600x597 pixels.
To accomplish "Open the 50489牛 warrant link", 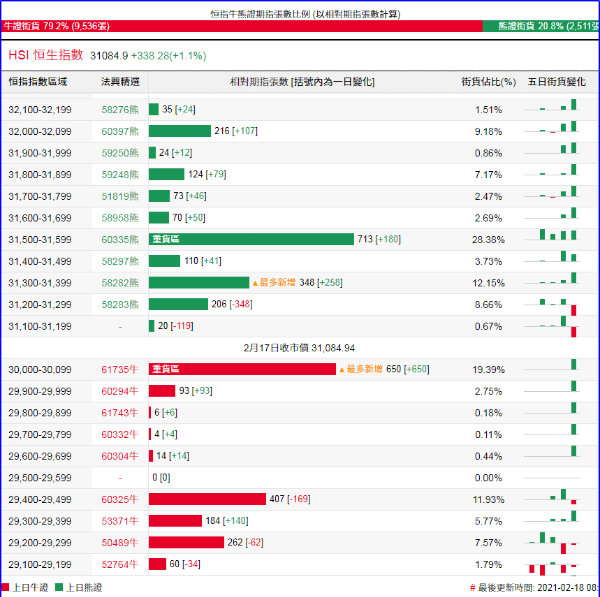I will click(119, 543).
